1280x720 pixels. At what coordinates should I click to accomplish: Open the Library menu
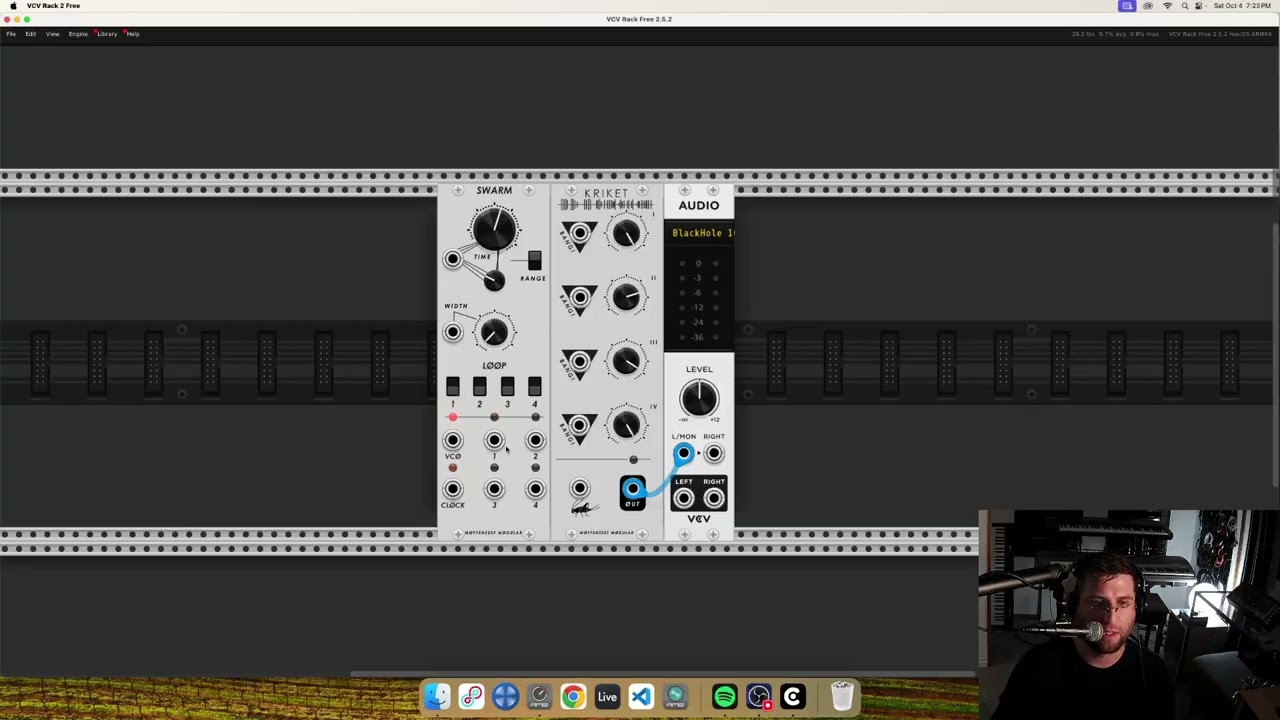[107, 34]
